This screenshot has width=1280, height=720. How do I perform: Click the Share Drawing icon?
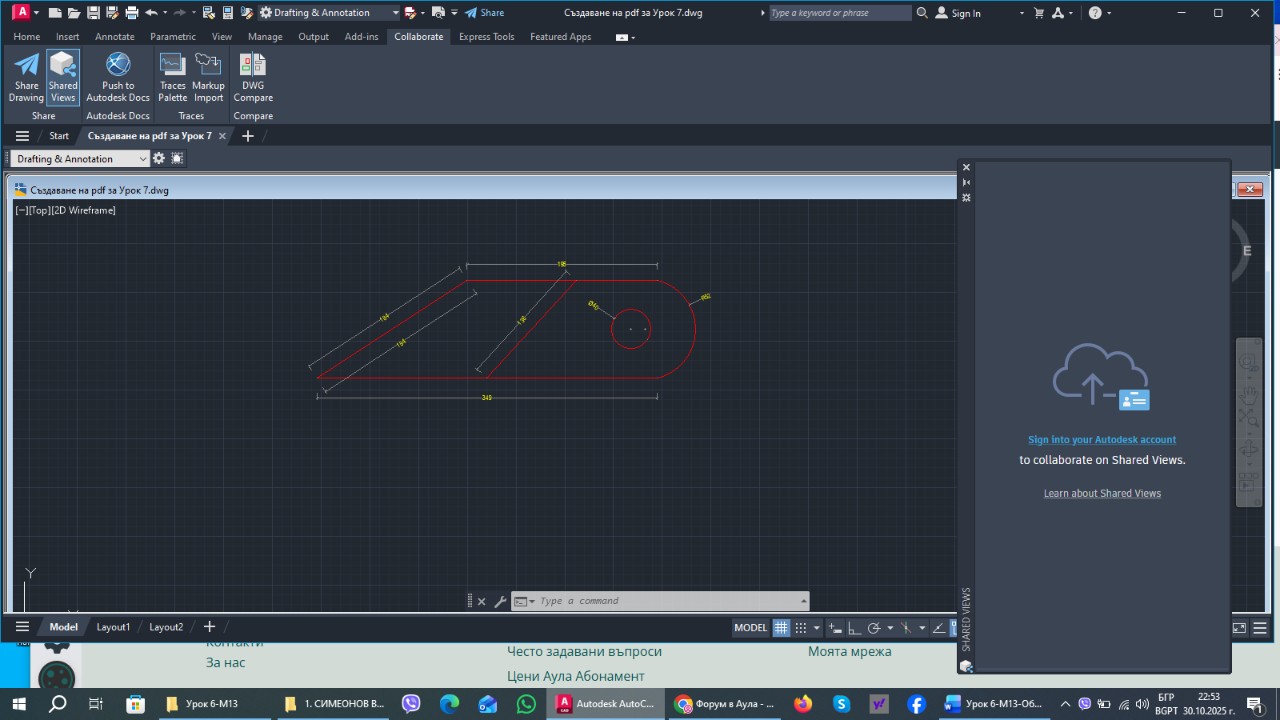click(x=26, y=77)
